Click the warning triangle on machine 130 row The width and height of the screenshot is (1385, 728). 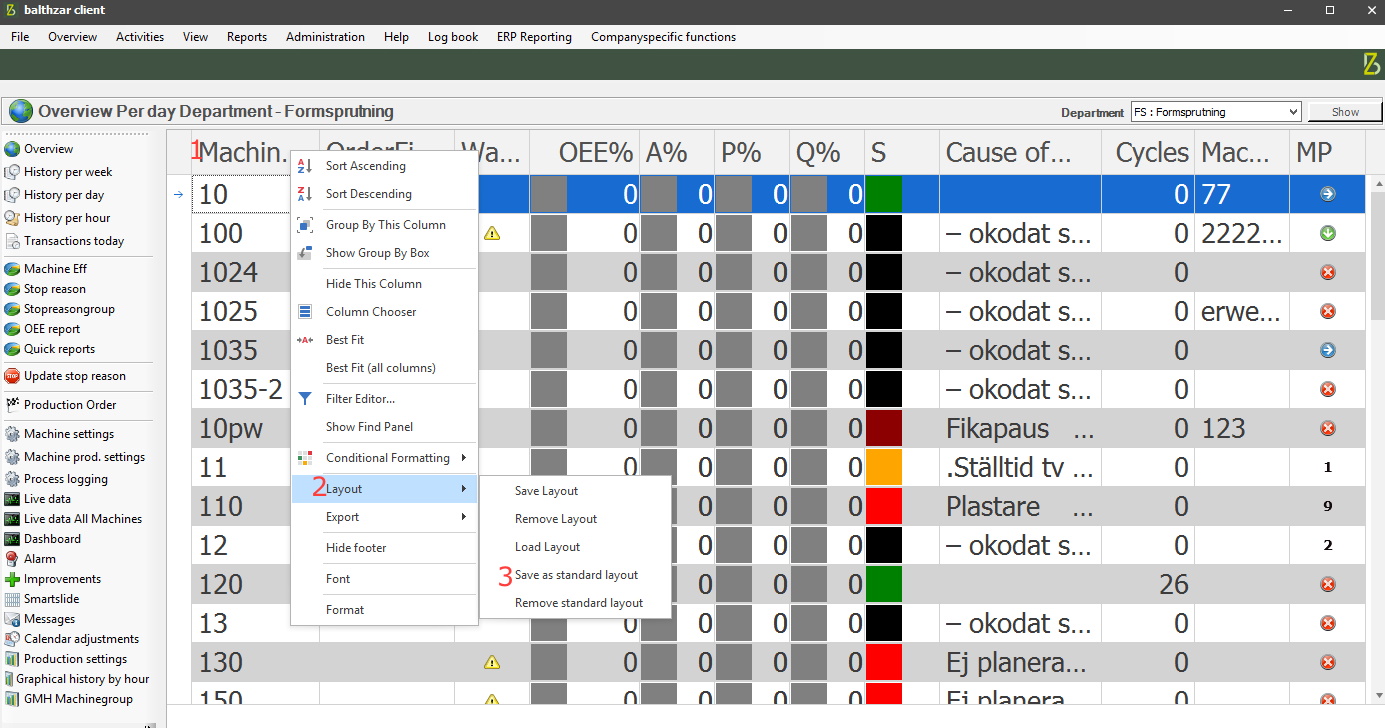coord(493,661)
